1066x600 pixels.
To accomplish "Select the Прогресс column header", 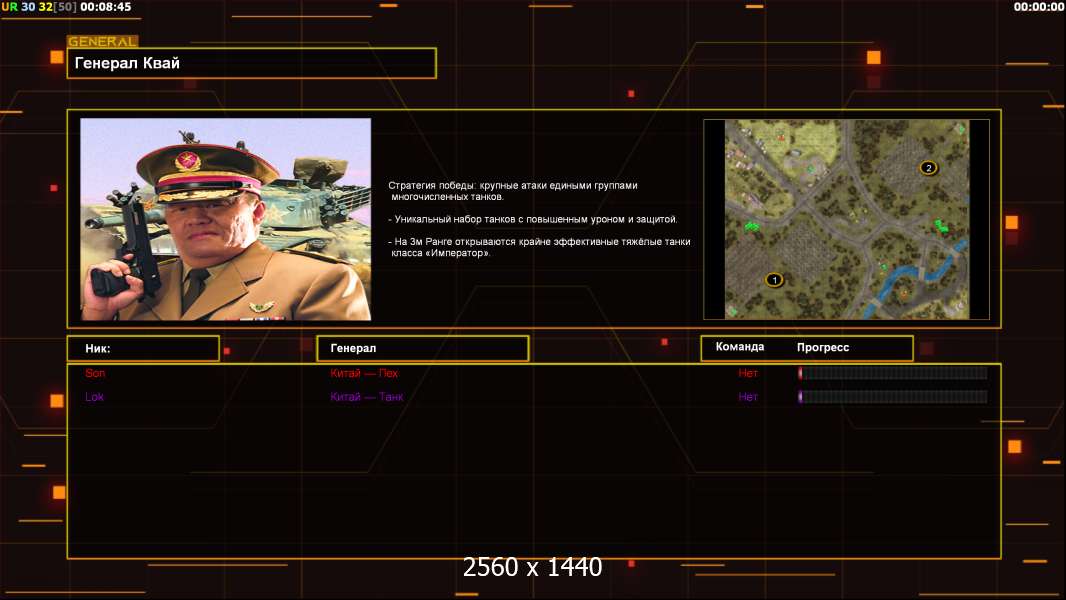I will point(823,347).
